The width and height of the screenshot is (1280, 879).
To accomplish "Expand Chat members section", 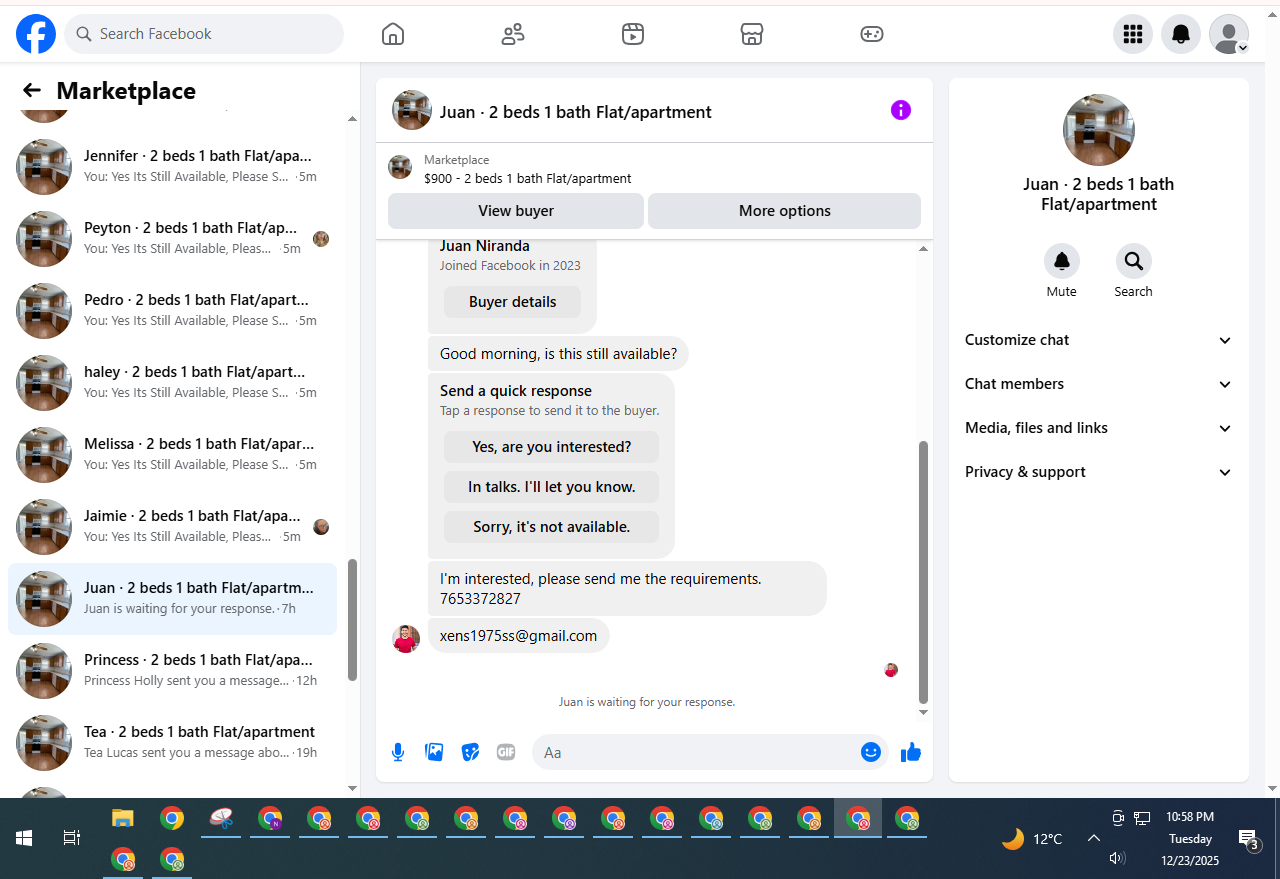I will tap(1098, 384).
